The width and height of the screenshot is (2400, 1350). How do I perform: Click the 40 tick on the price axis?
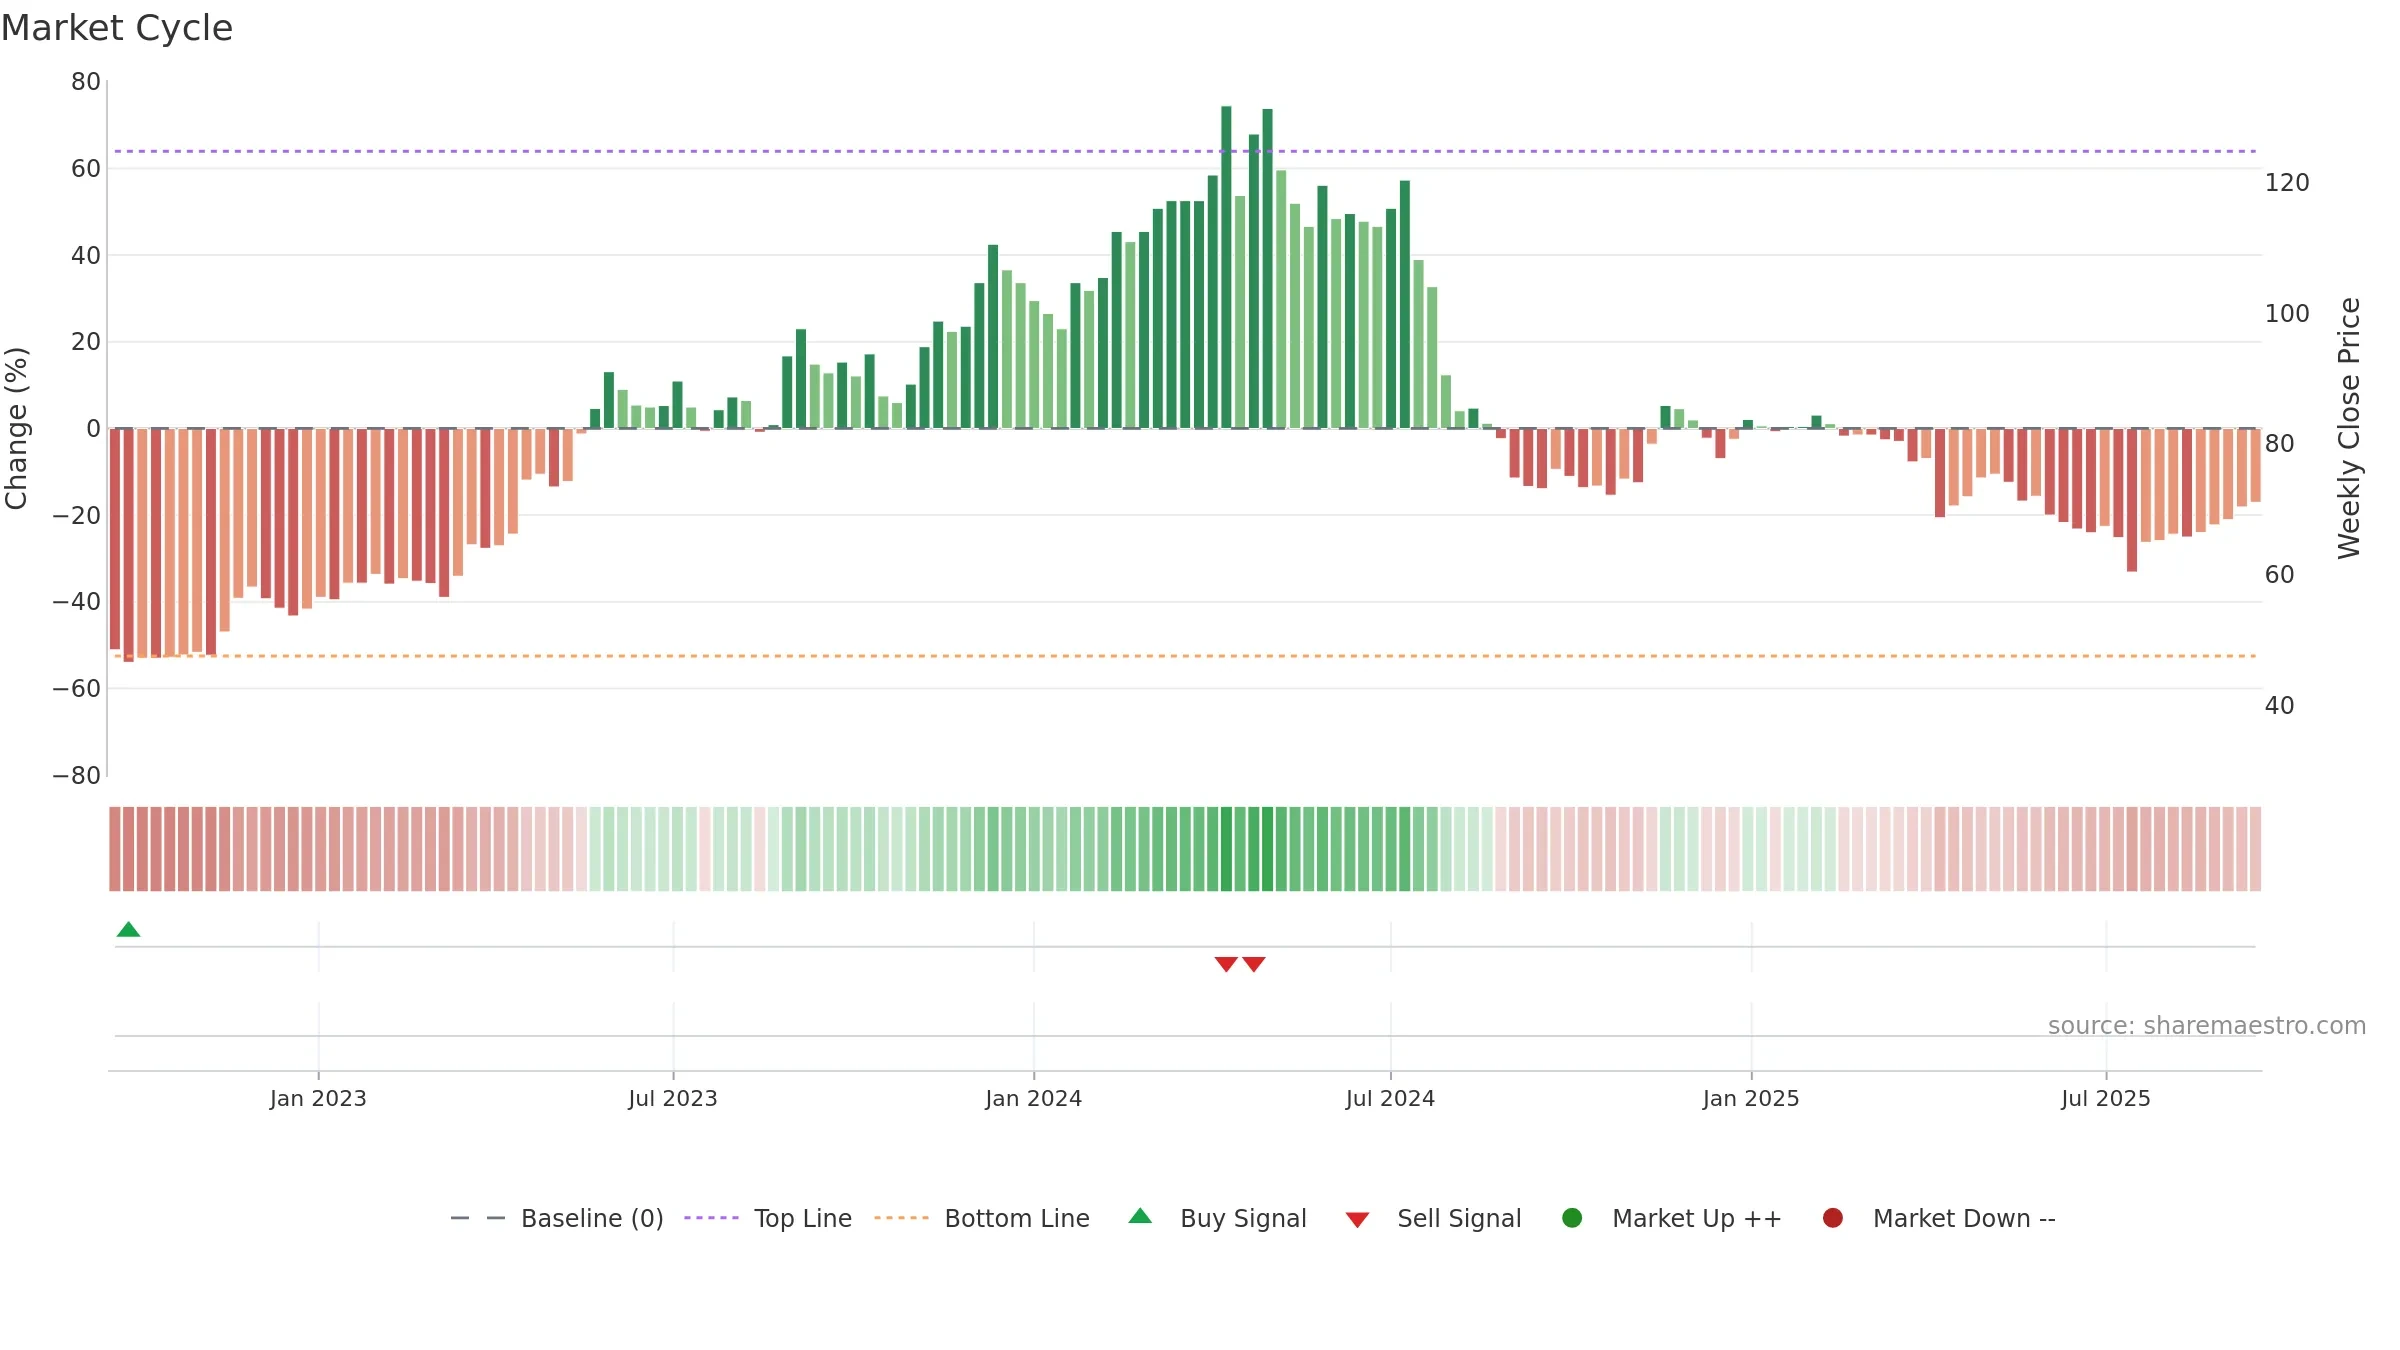pyautogui.click(x=2279, y=706)
